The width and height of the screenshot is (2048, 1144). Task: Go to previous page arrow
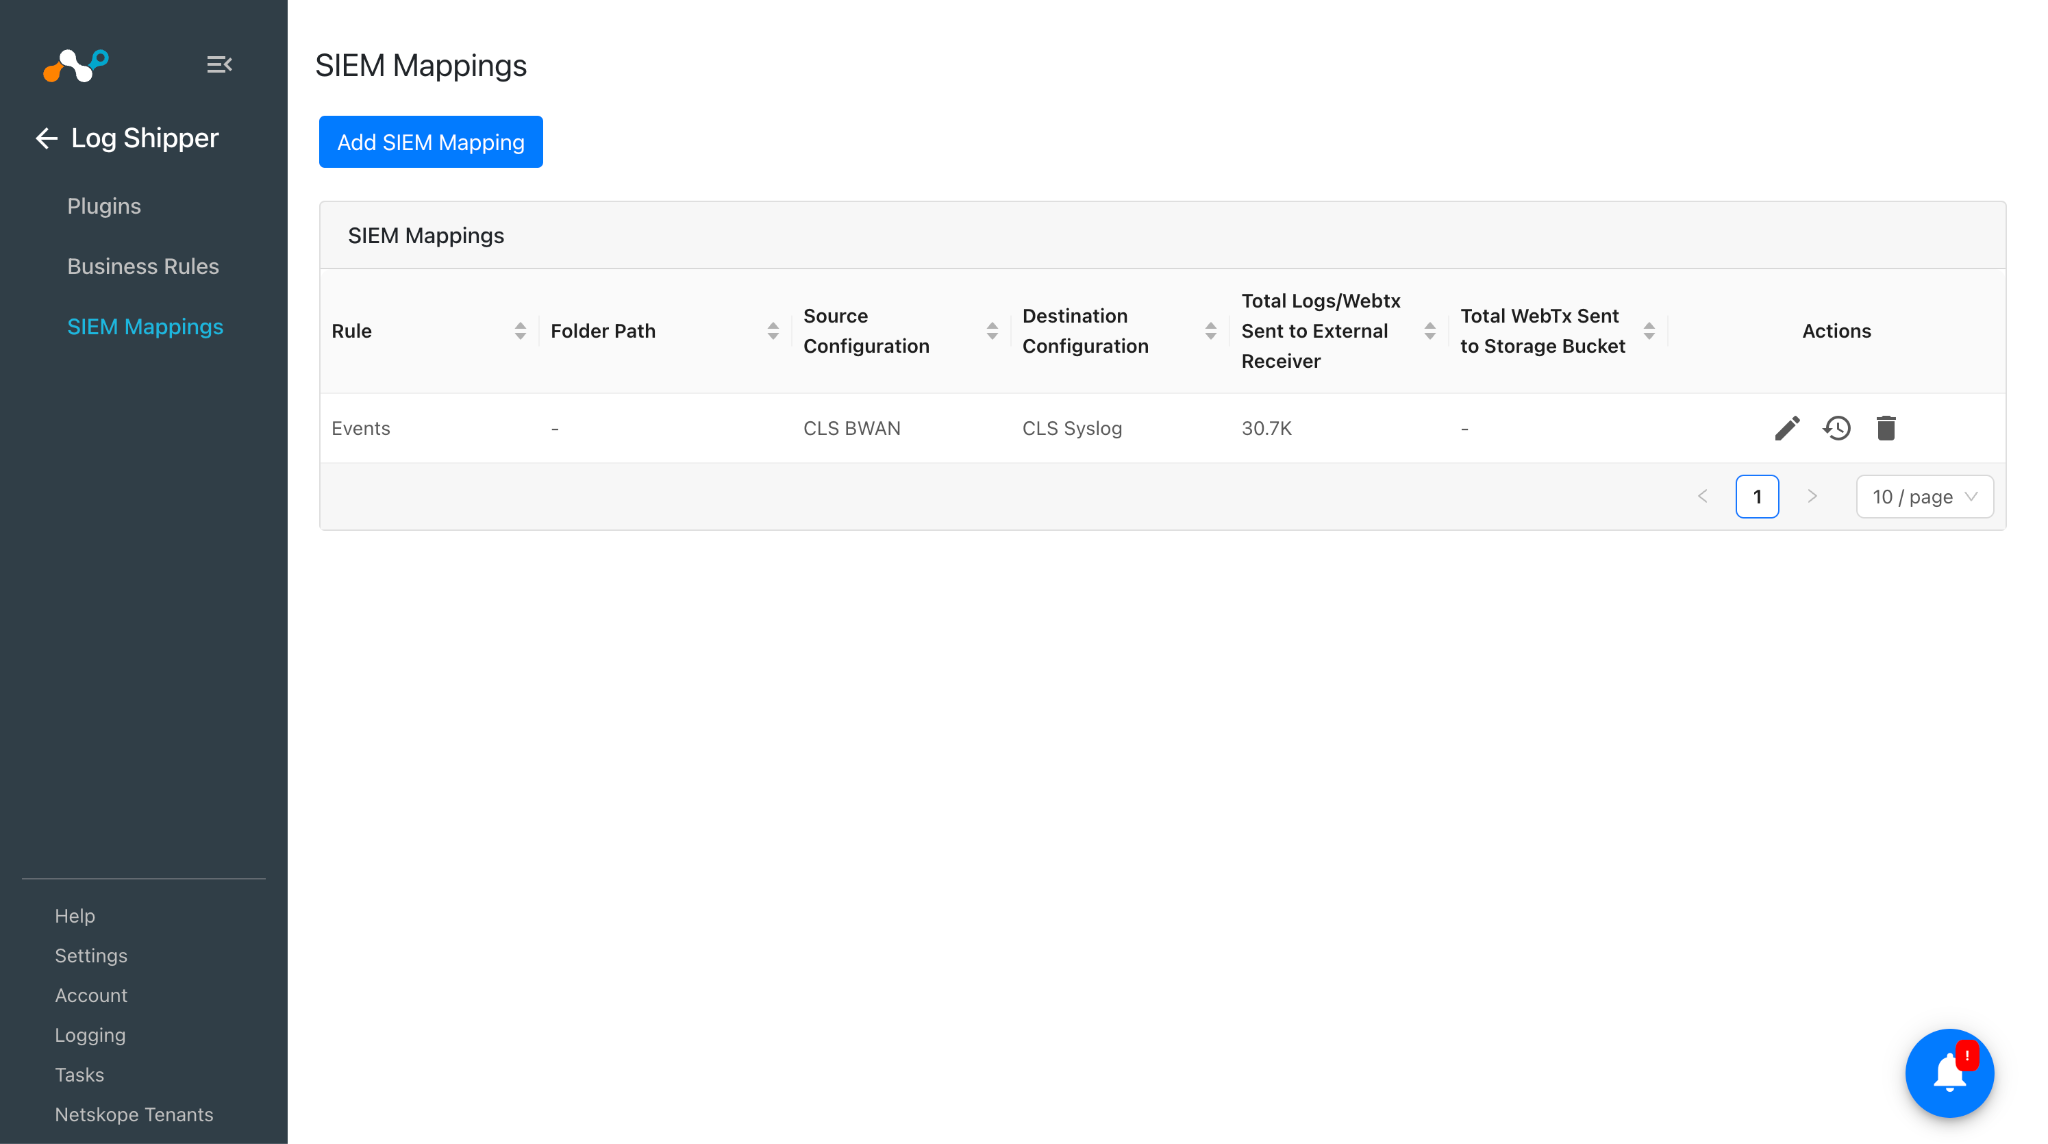click(1702, 497)
